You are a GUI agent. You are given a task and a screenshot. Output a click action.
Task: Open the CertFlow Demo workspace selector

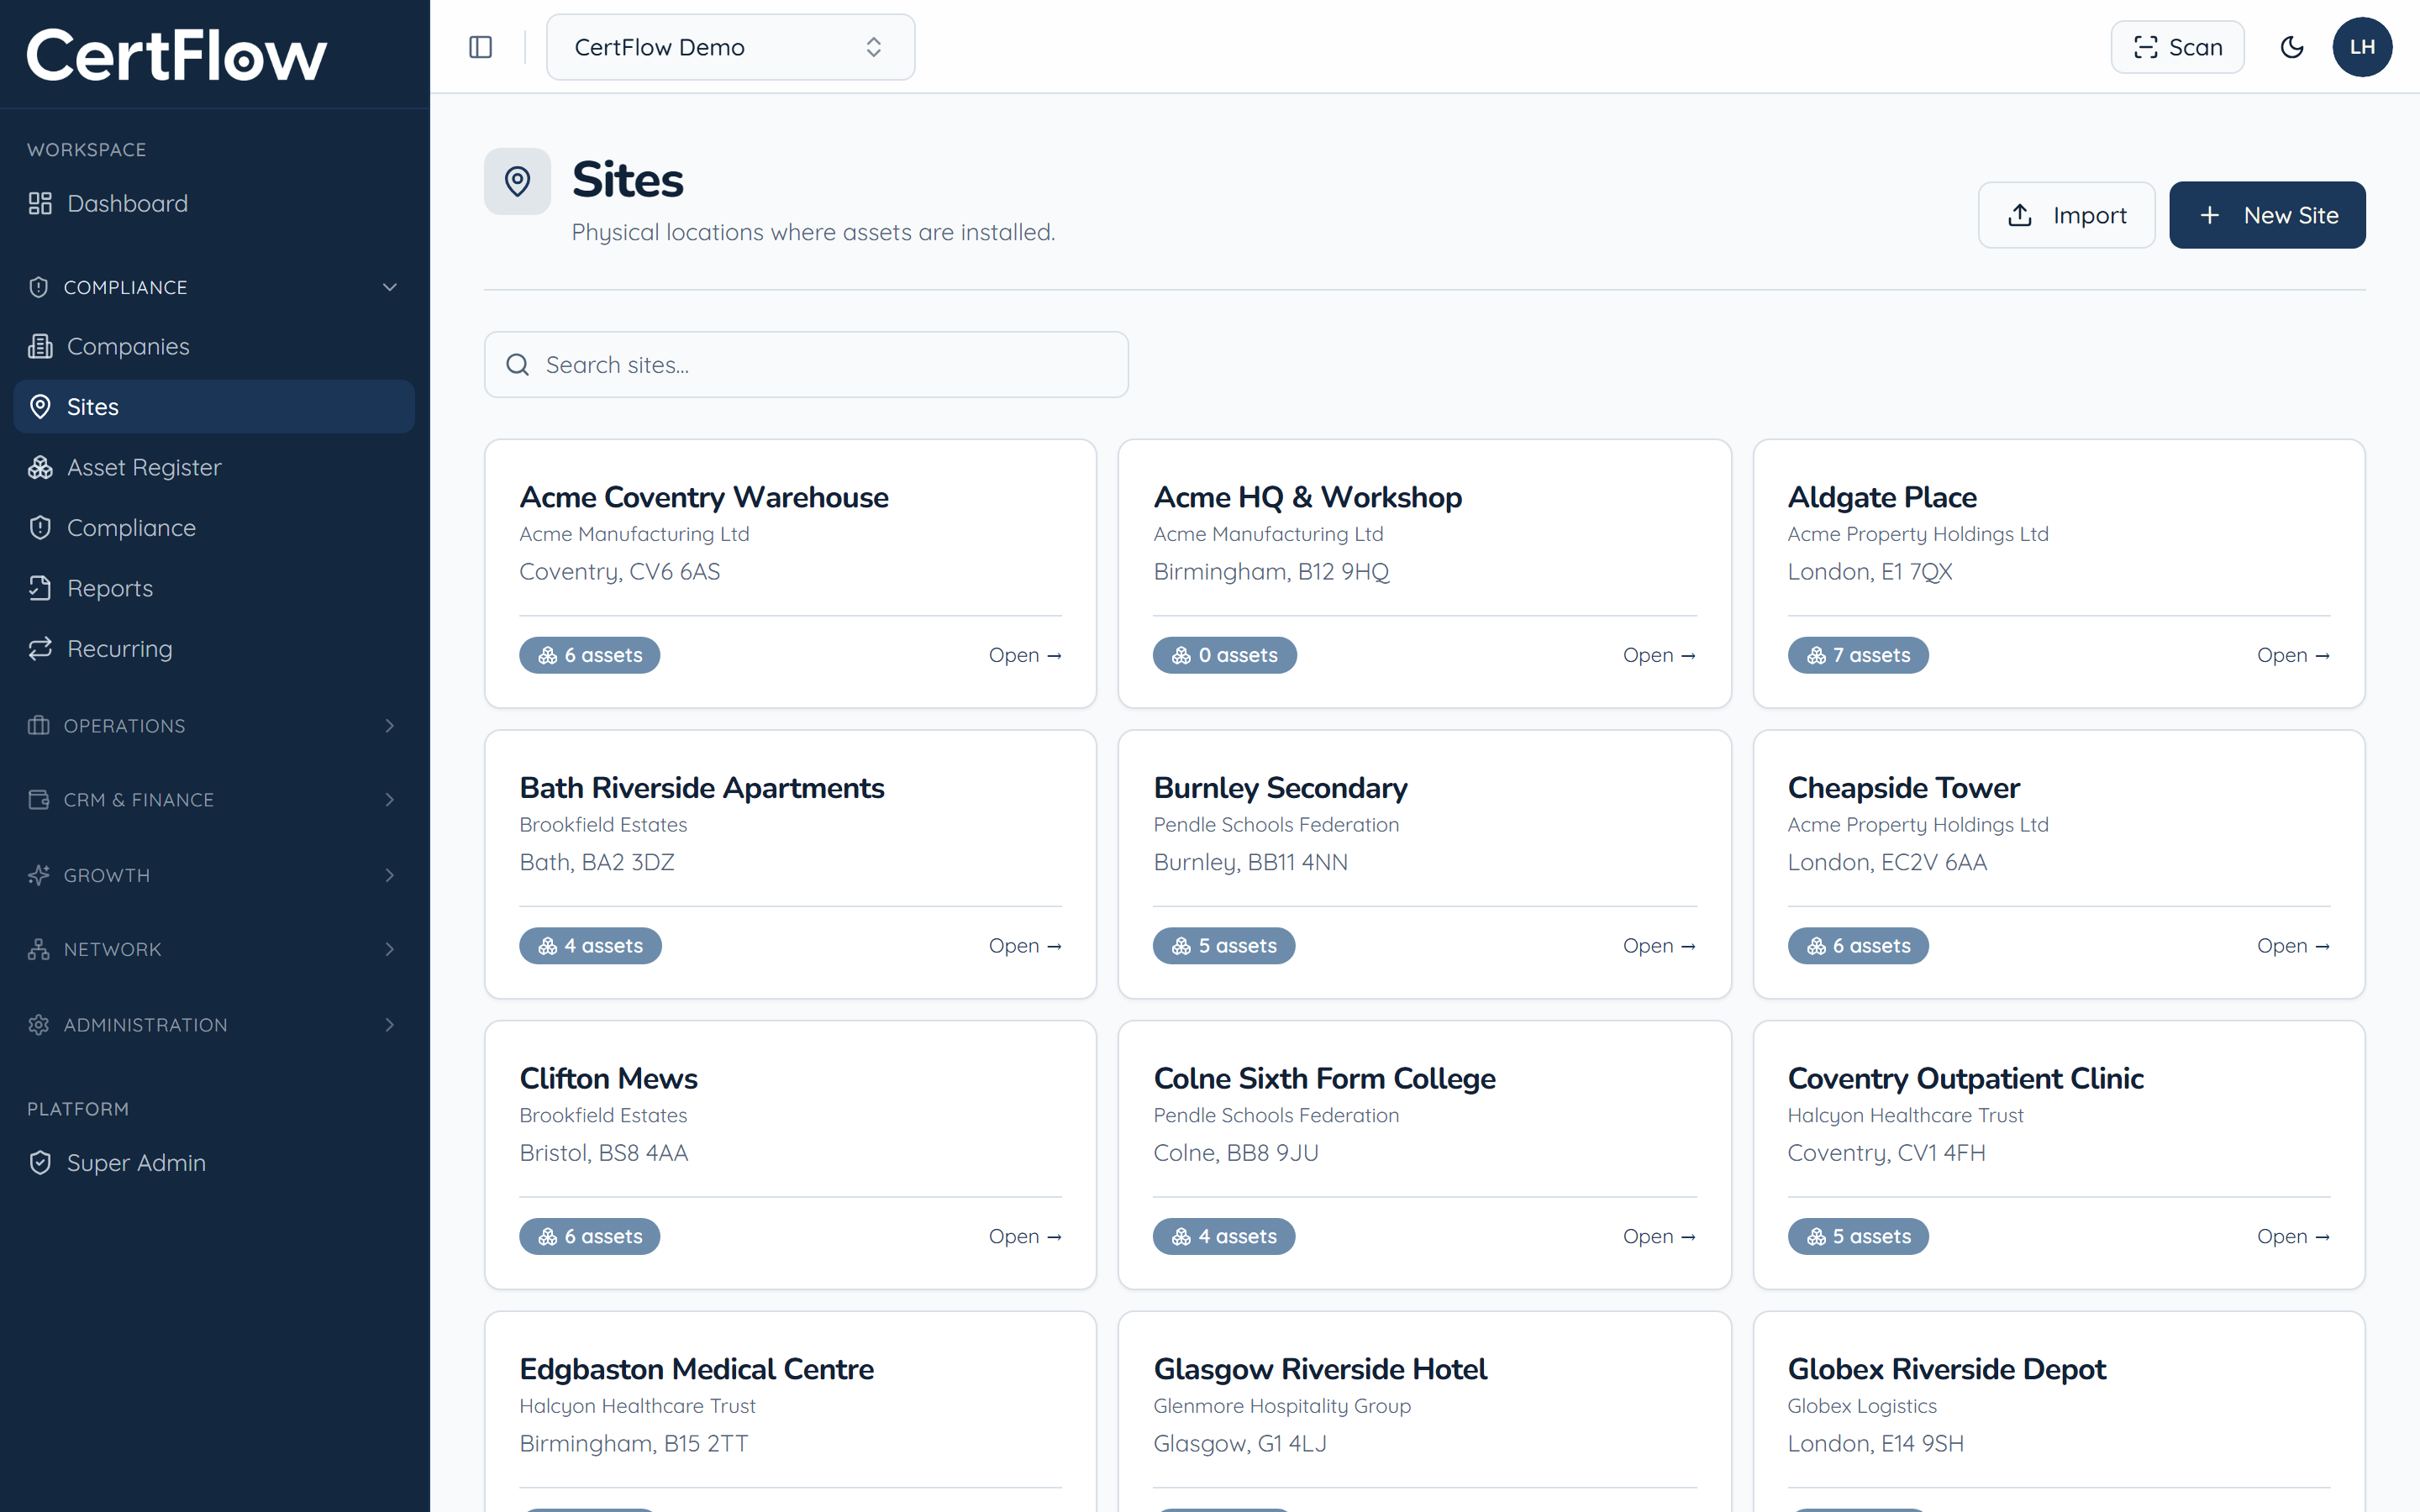point(730,47)
